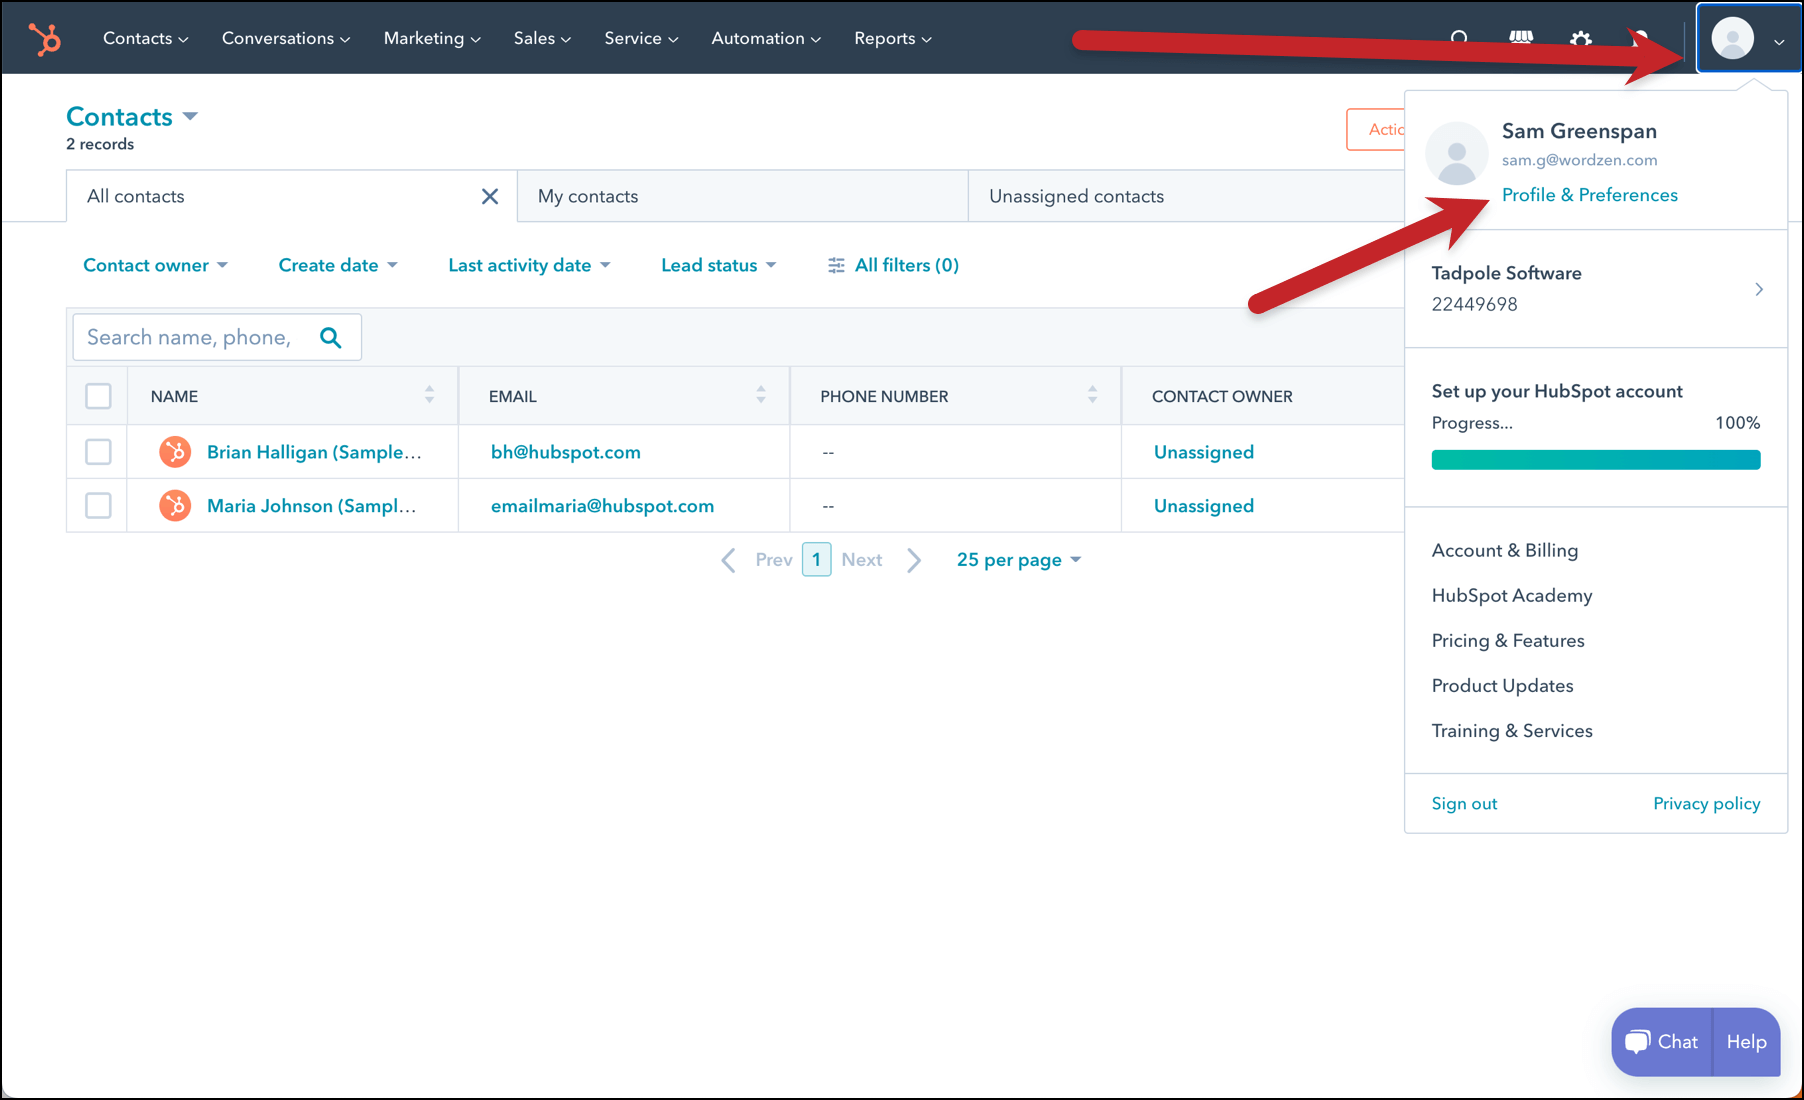Click the user avatar in the top bar
Screen dimensions: 1804x1100
[1733, 38]
